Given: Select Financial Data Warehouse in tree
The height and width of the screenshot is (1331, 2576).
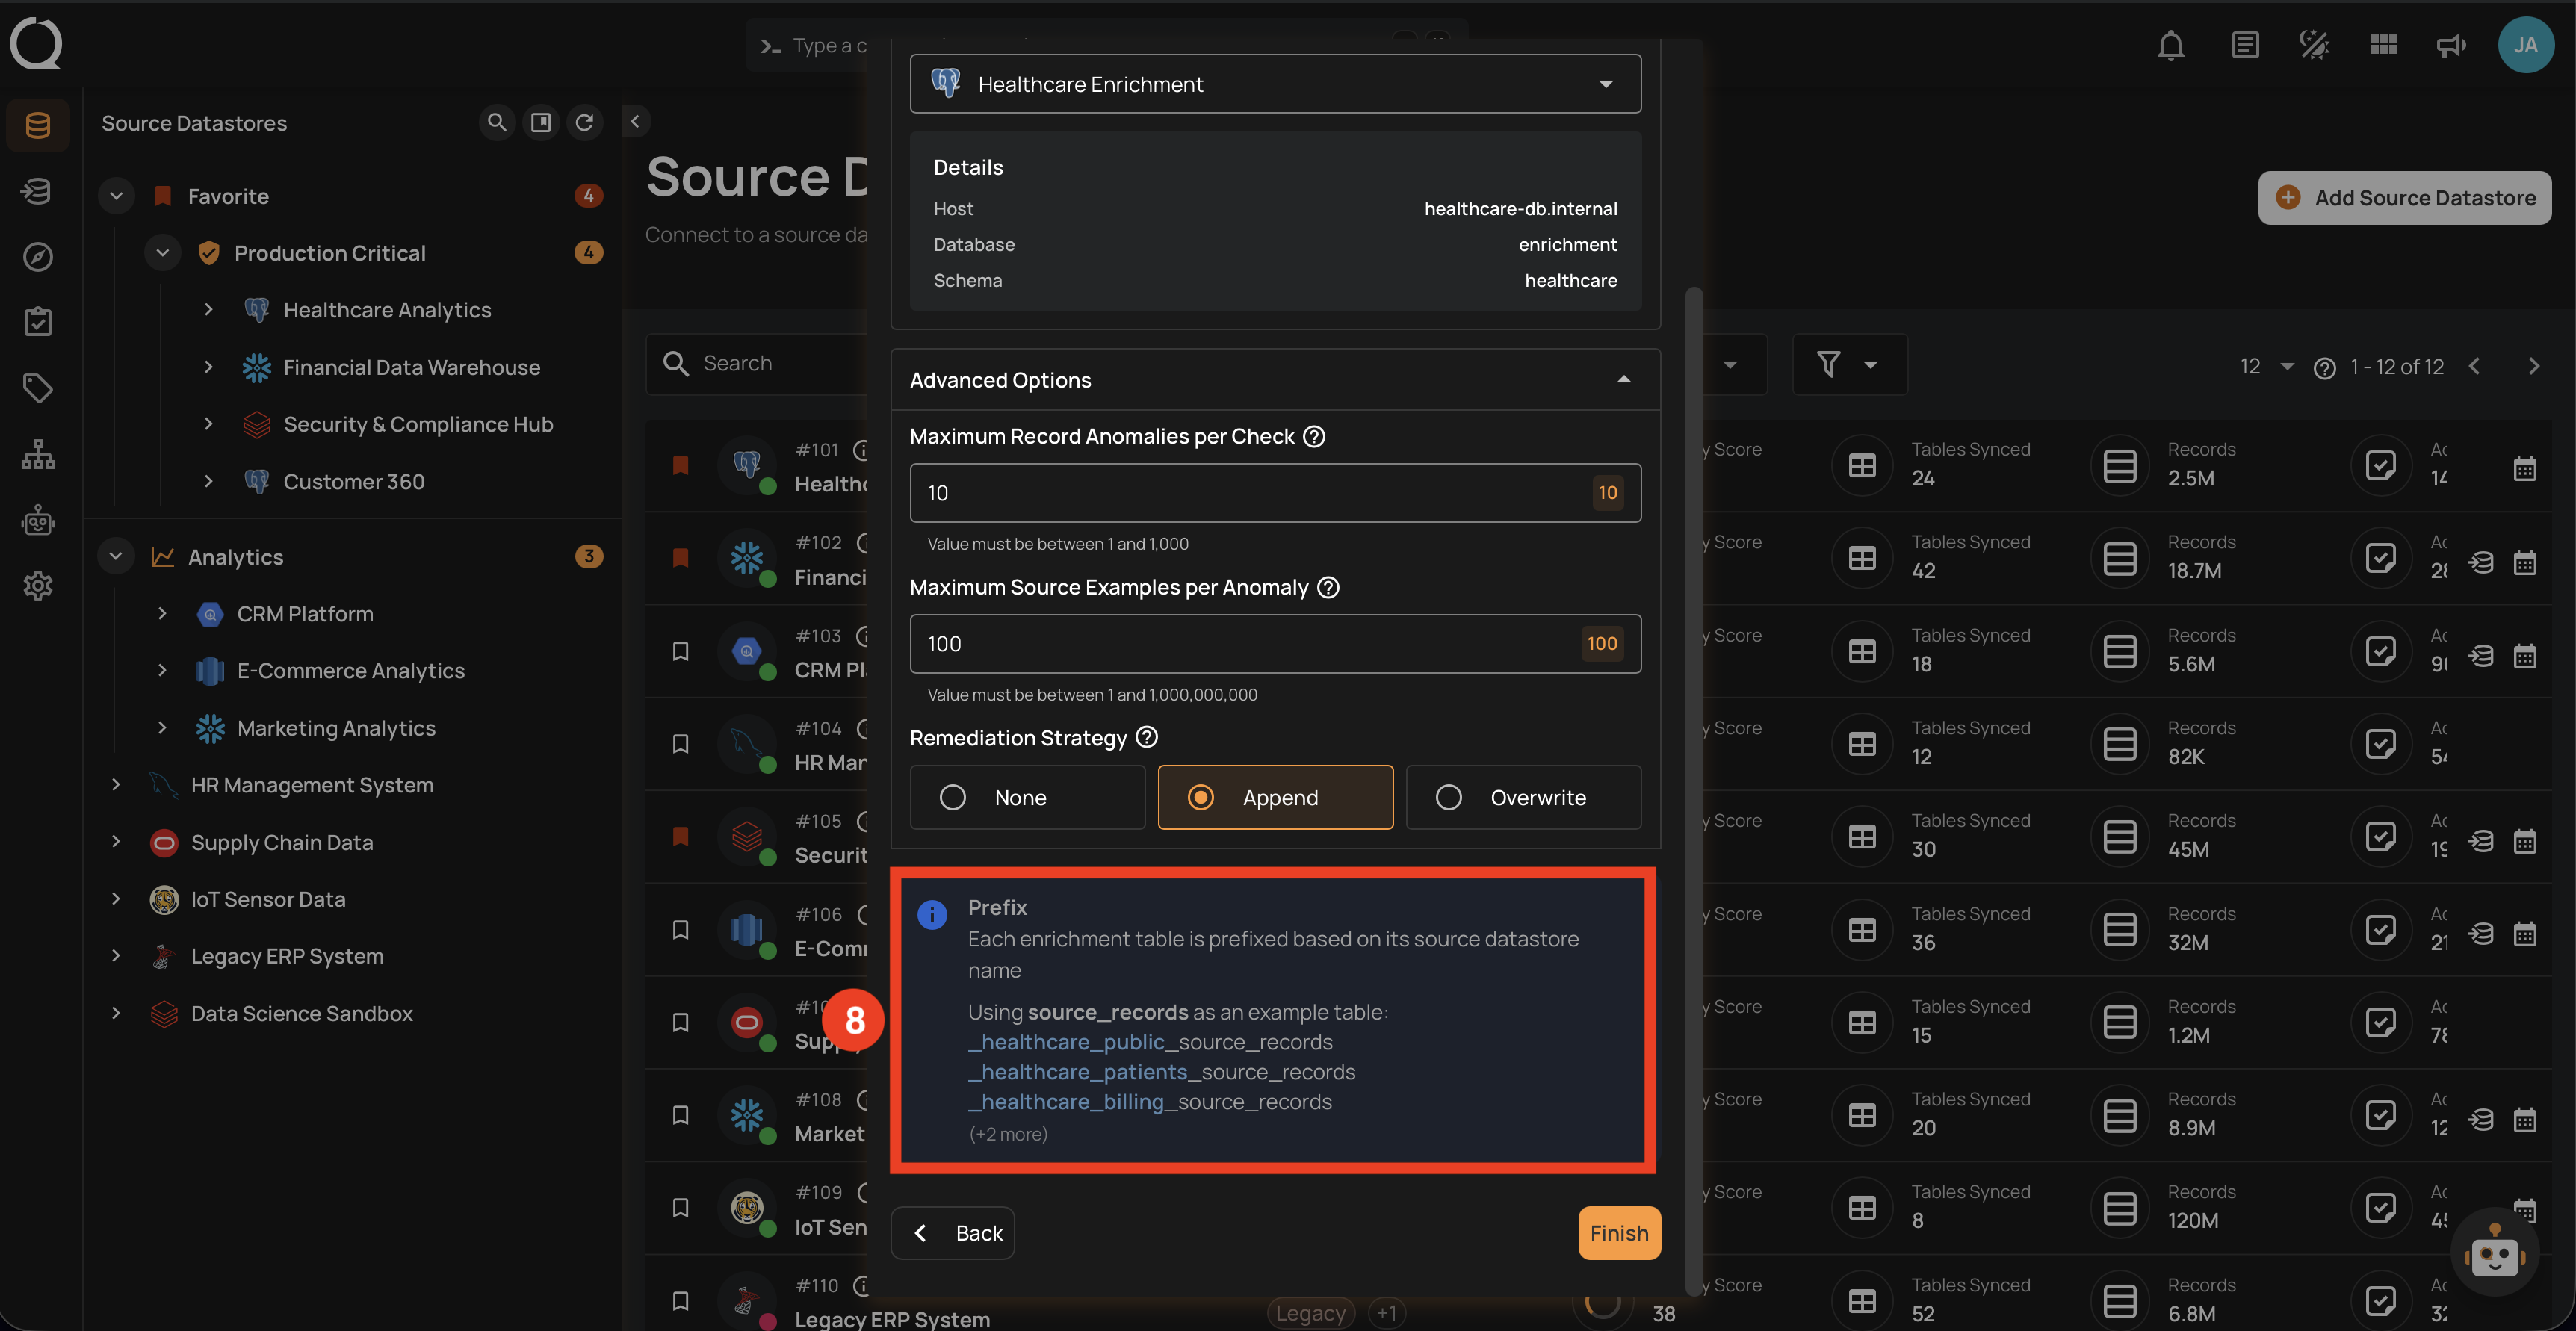Looking at the screenshot, I should [x=411, y=367].
